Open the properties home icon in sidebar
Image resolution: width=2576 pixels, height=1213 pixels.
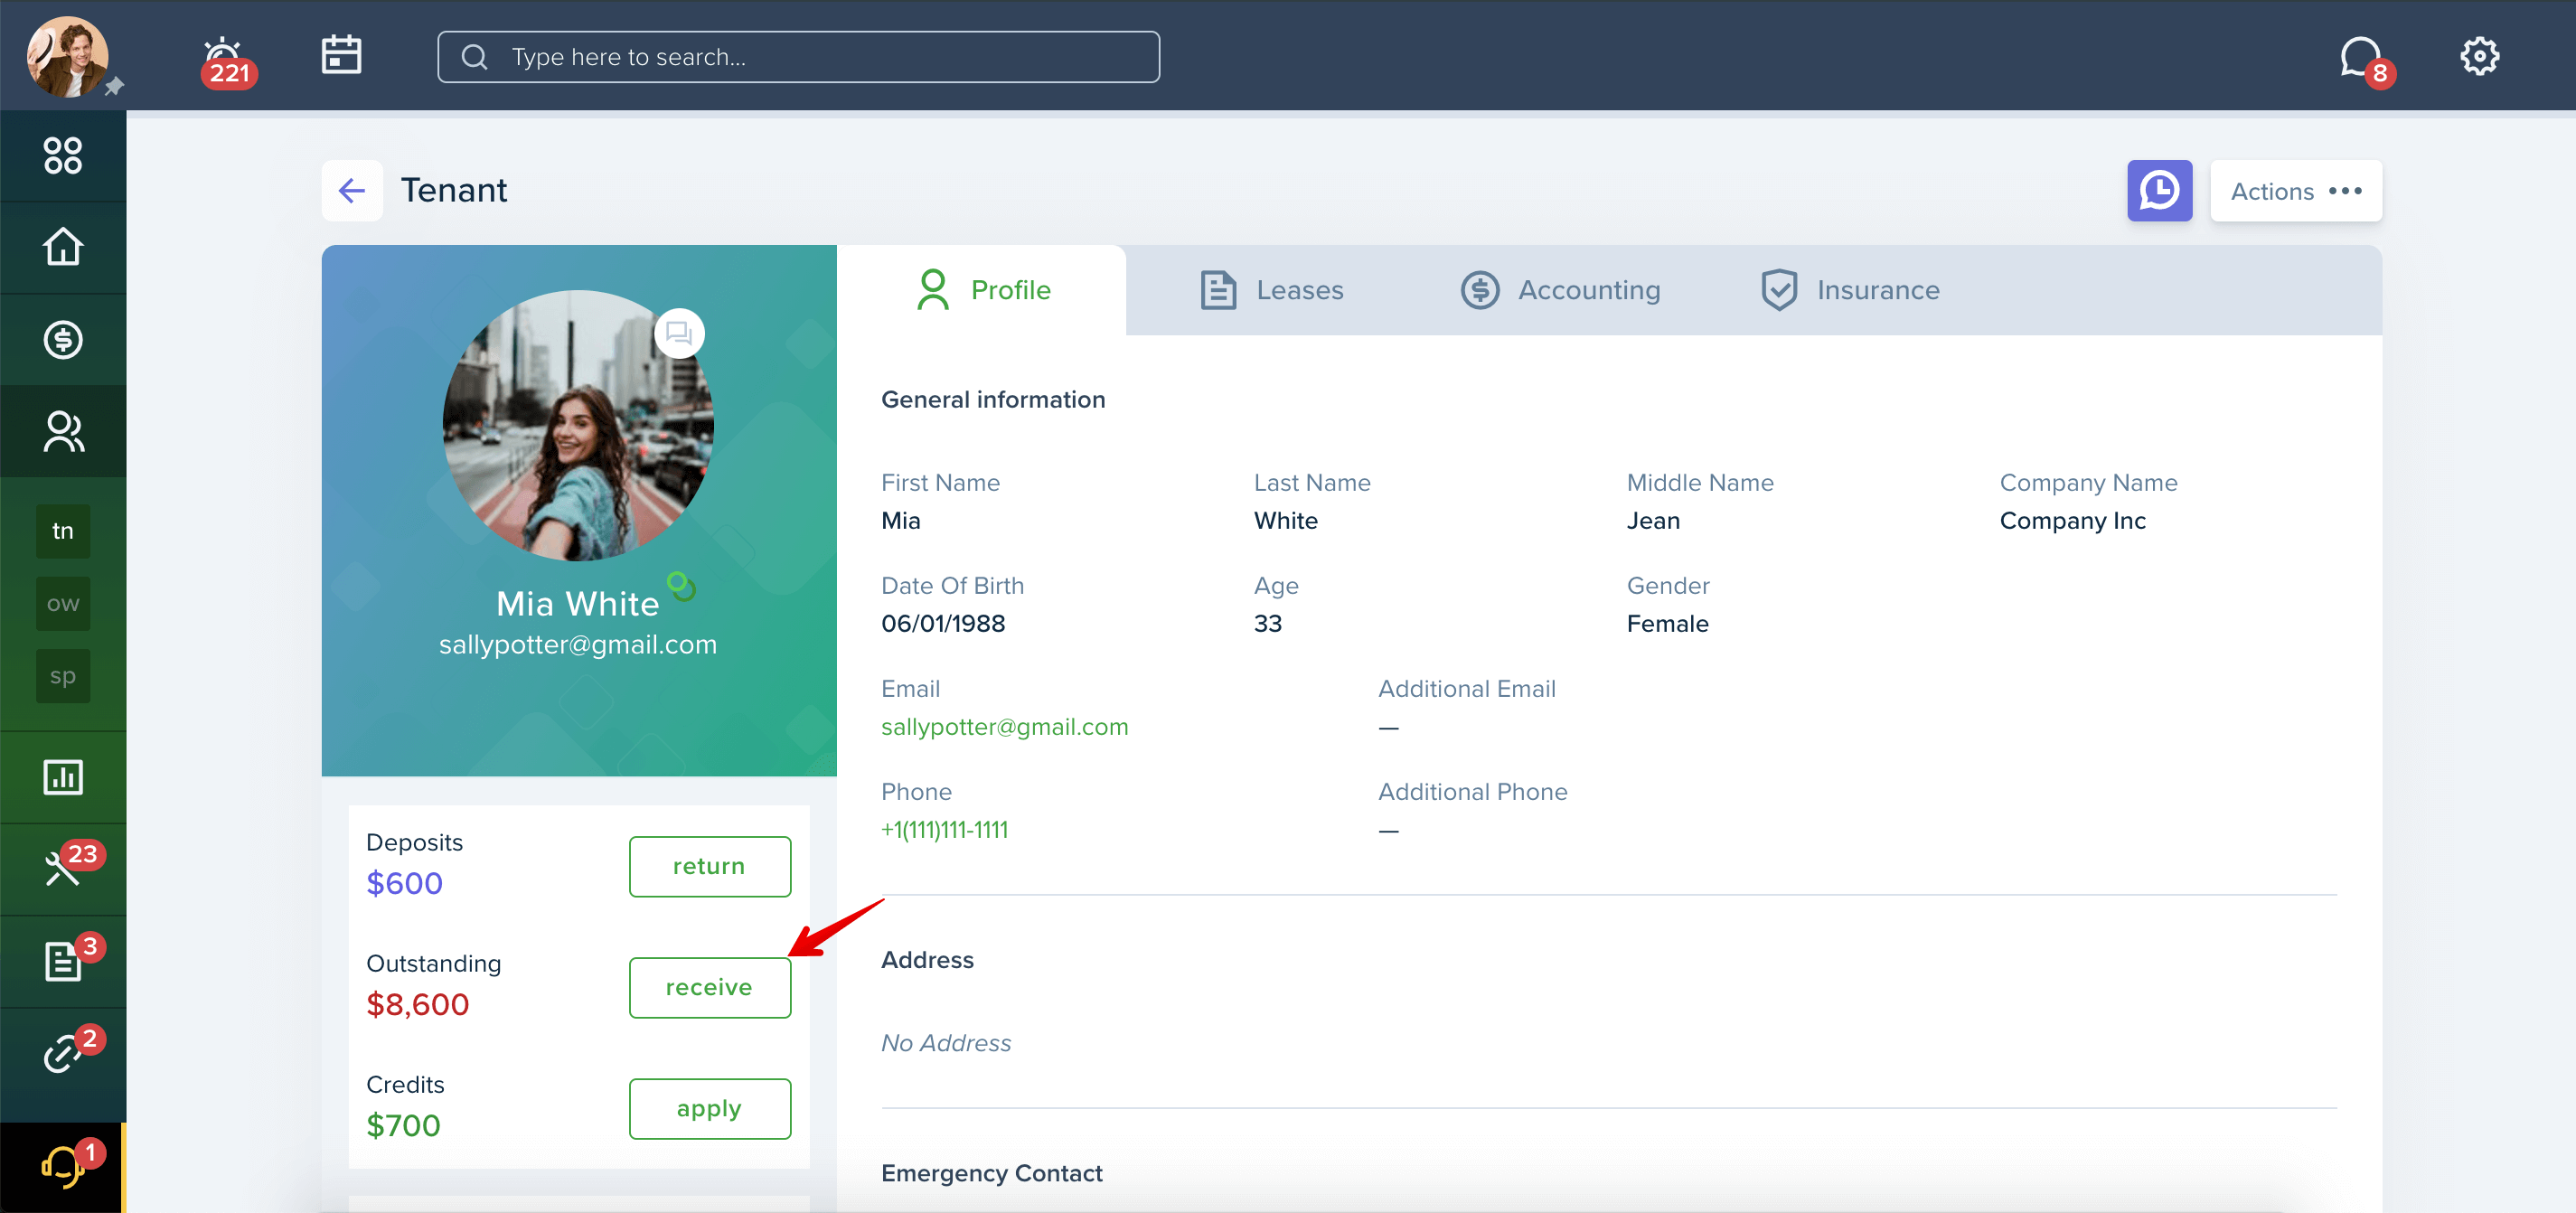[63, 247]
